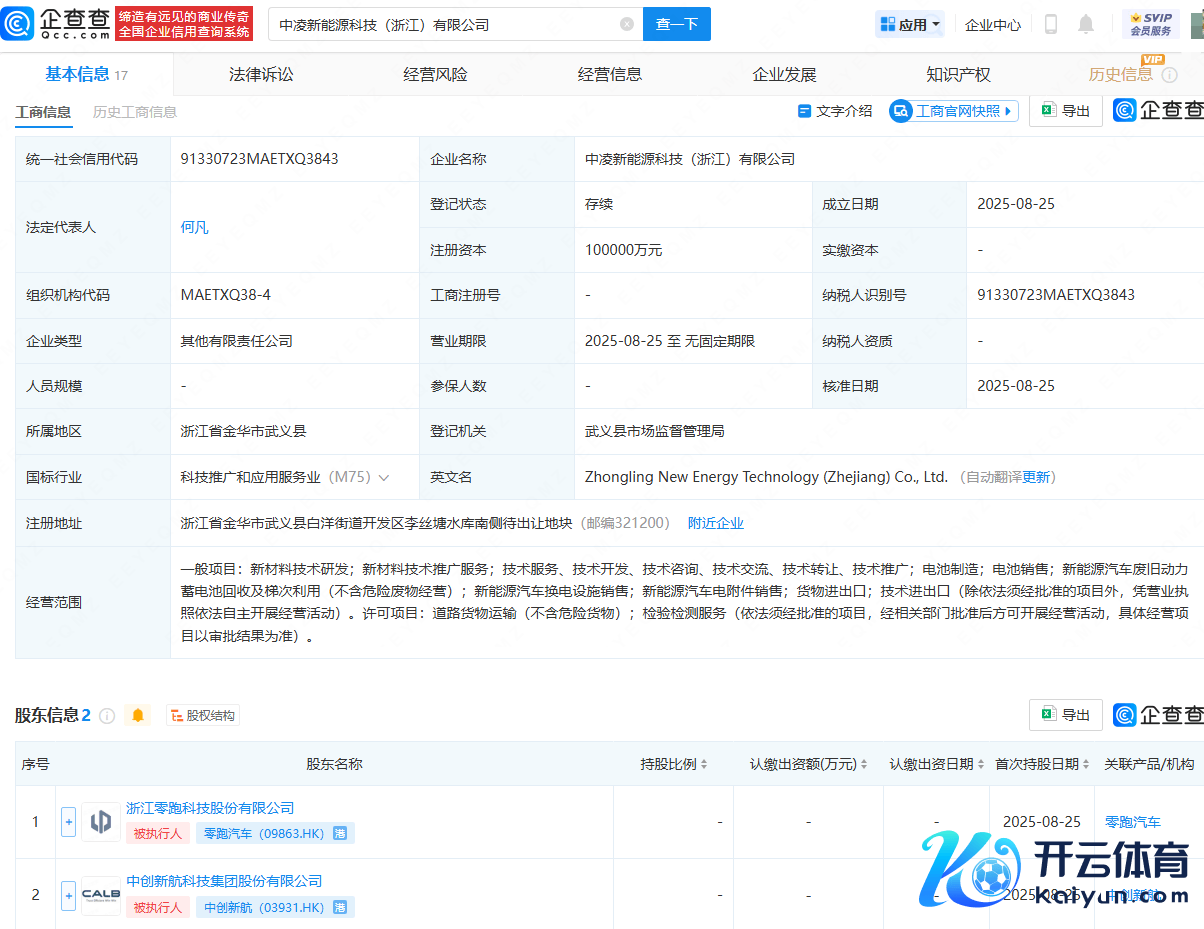
Task: Switch to 历史工商信息 sub-tab
Action: [135, 112]
